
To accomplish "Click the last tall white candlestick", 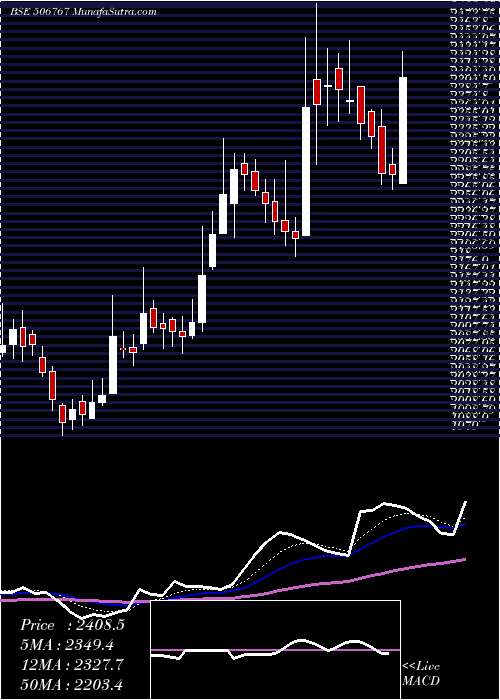I will click(403, 130).
